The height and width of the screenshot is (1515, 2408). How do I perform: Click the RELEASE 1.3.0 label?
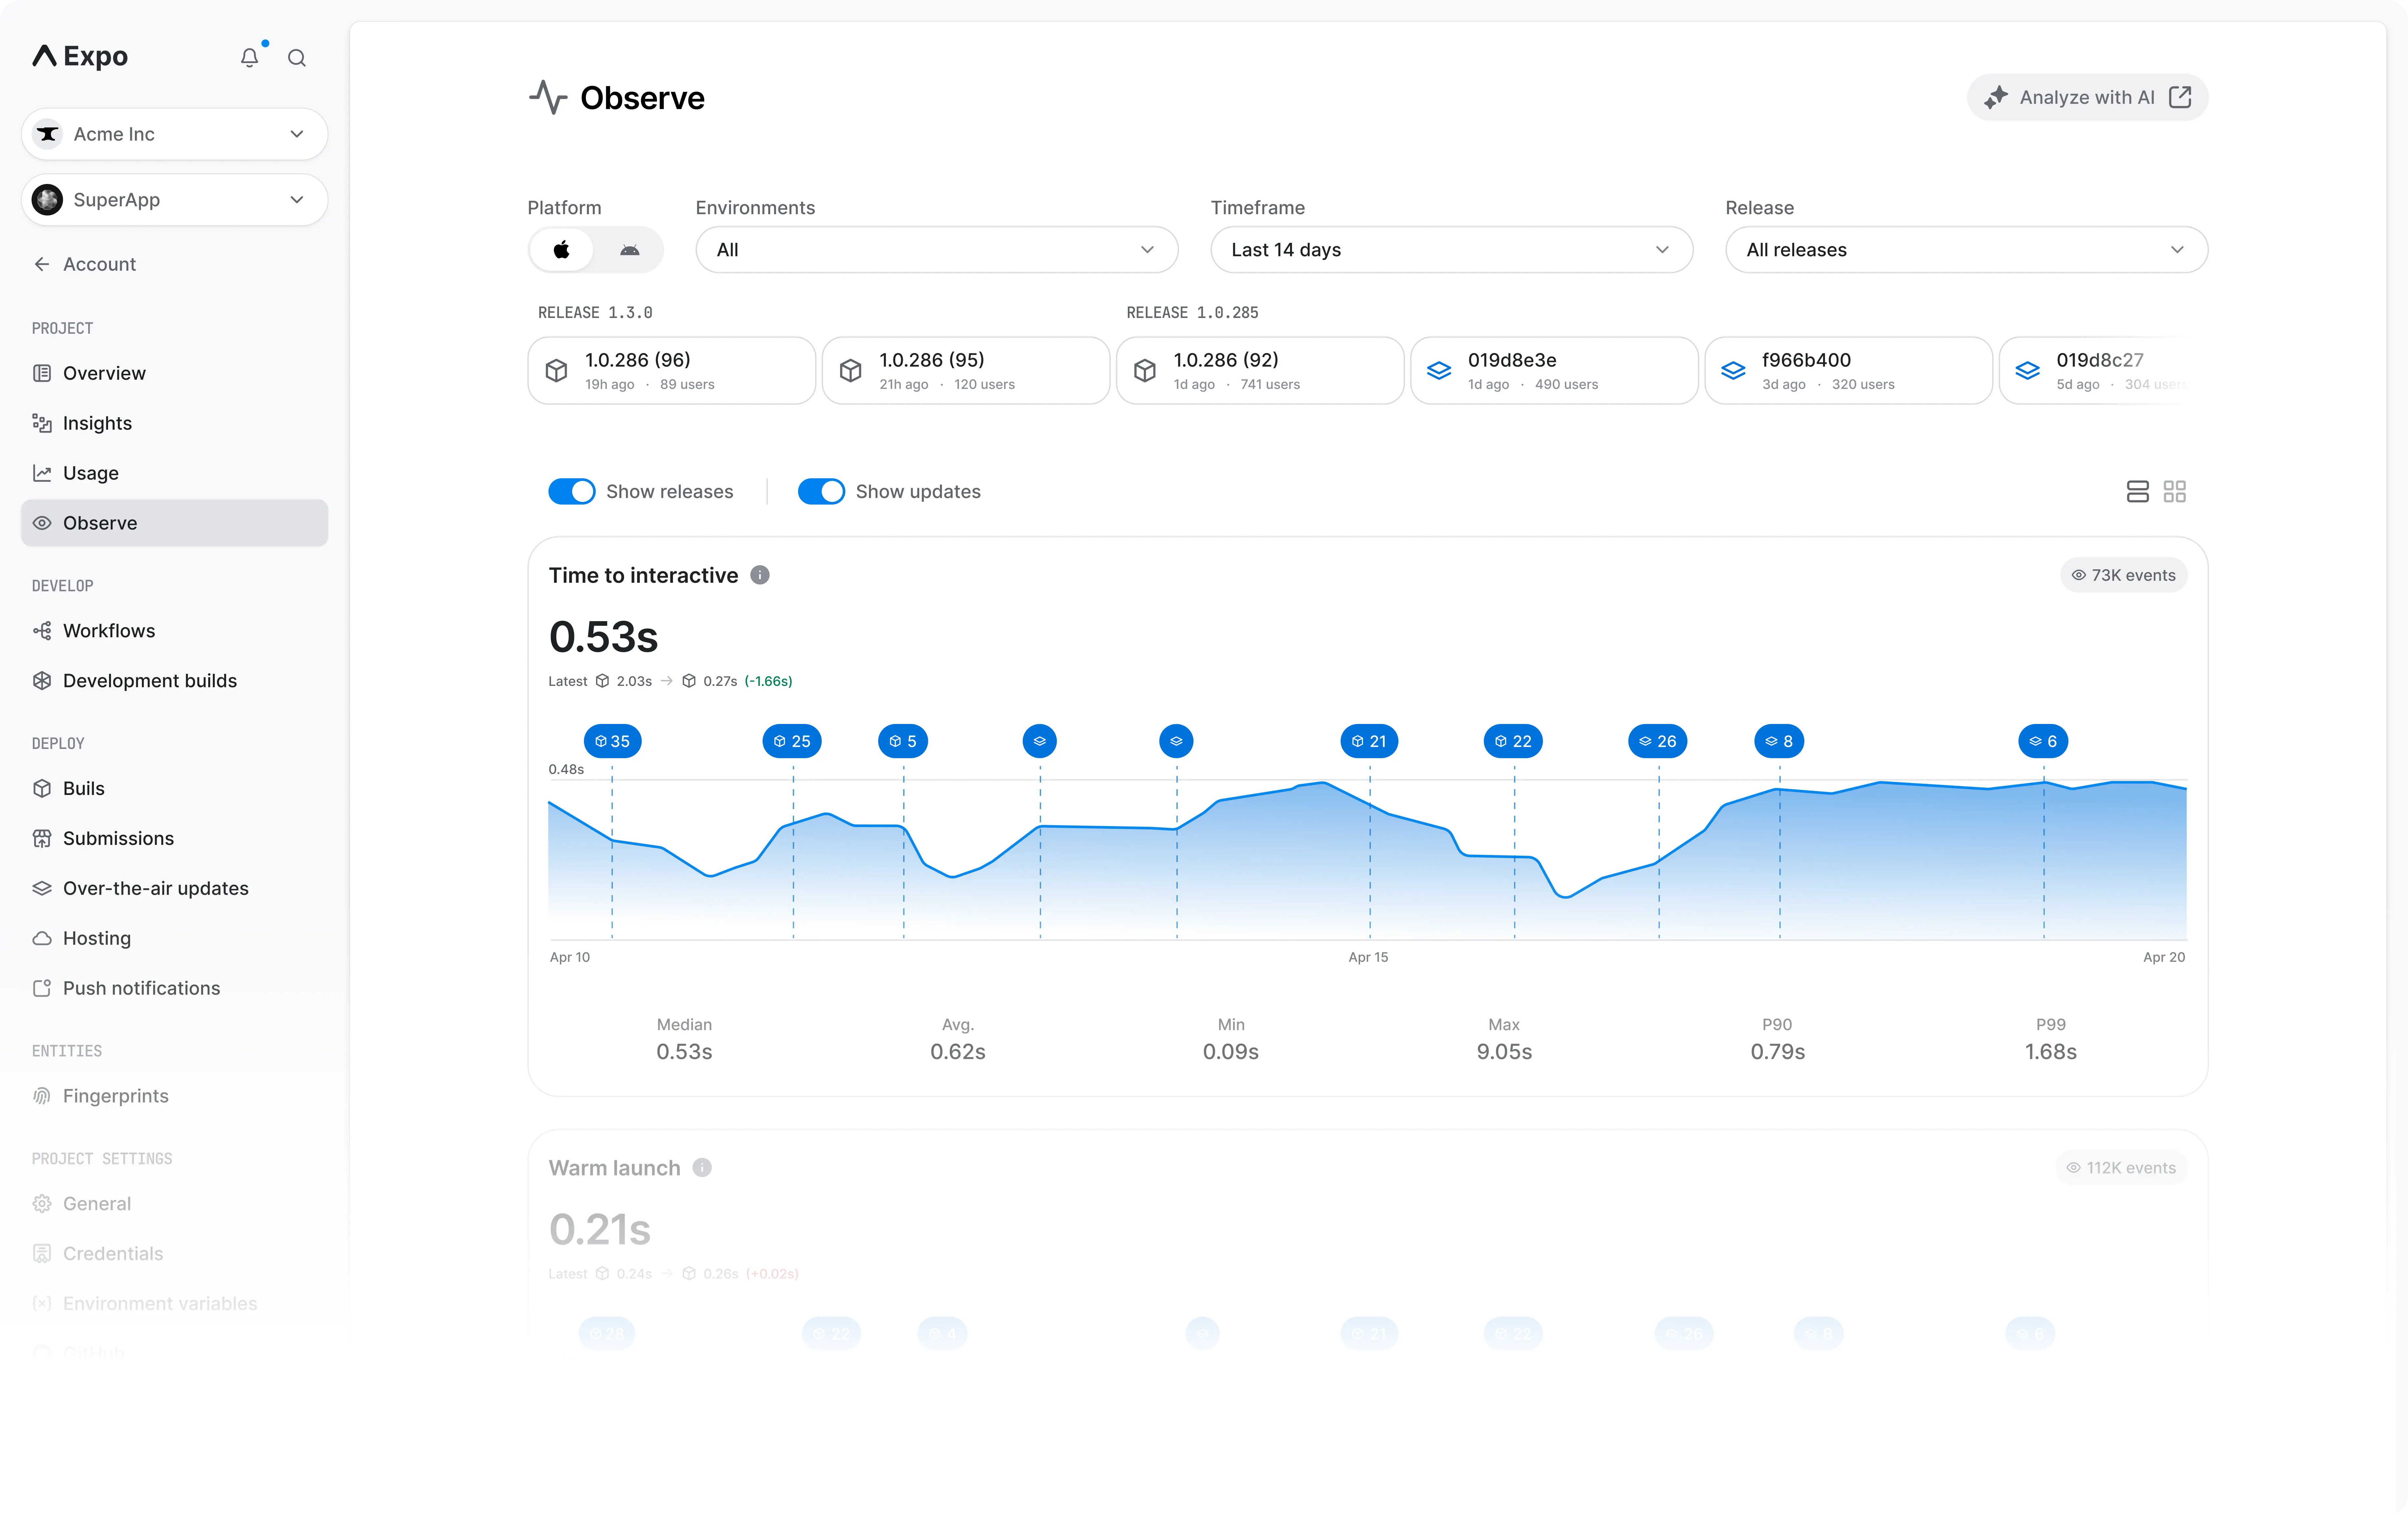pyautogui.click(x=595, y=313)
